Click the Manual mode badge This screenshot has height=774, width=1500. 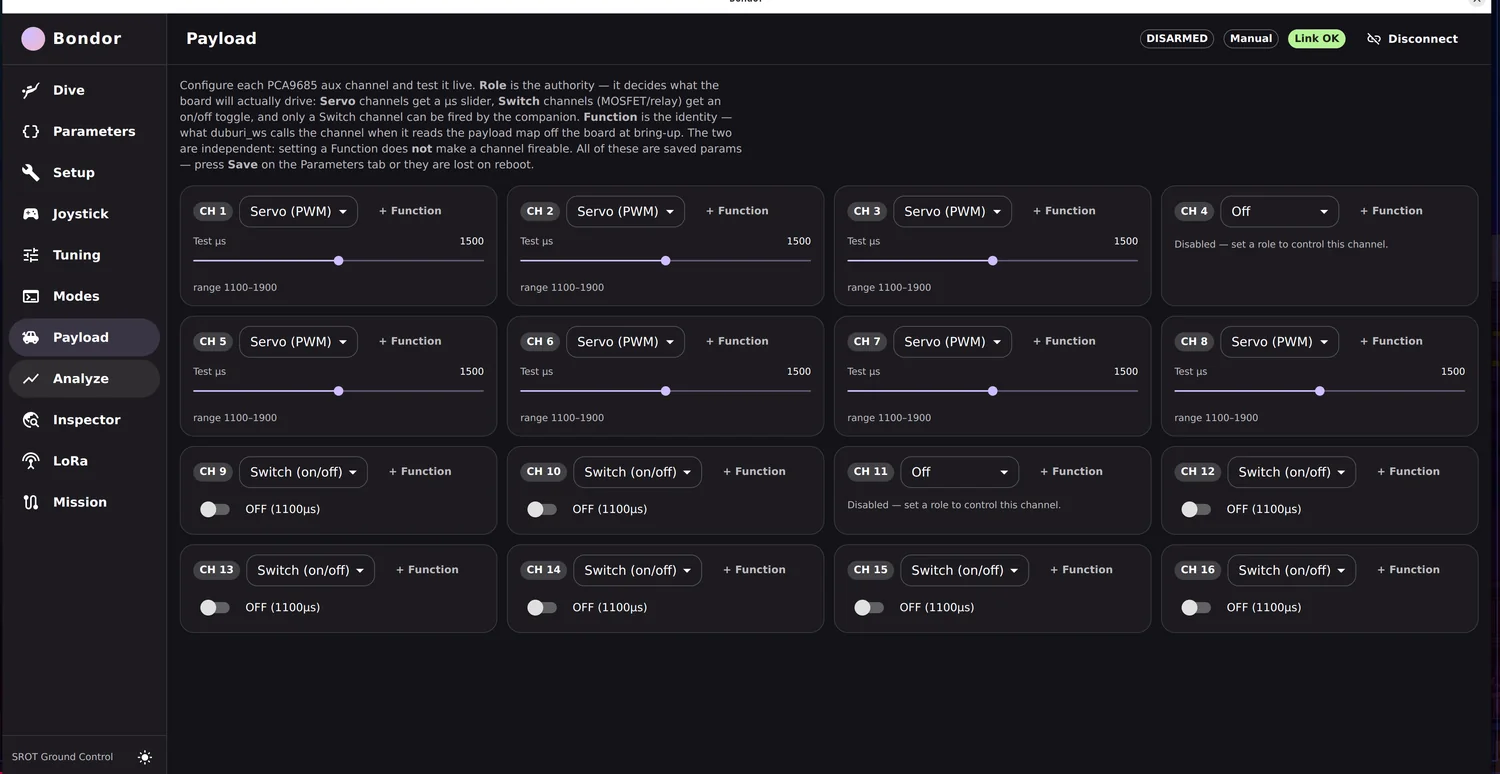[1251, 39]
